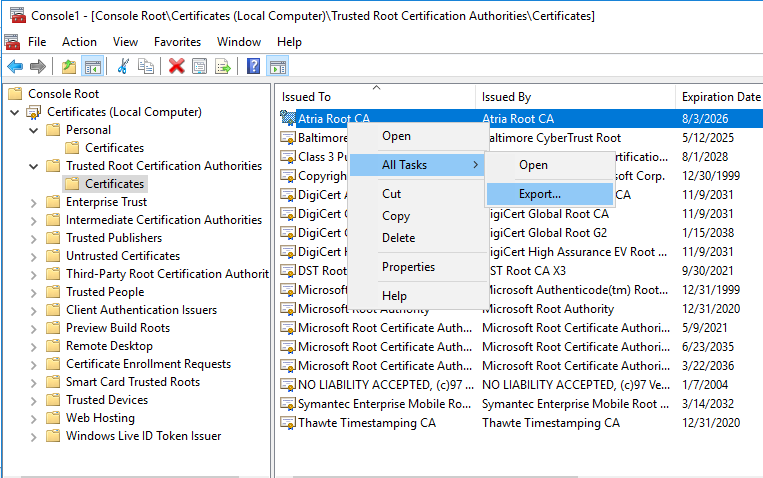Choose Copy in the context menu

point(418,216)
